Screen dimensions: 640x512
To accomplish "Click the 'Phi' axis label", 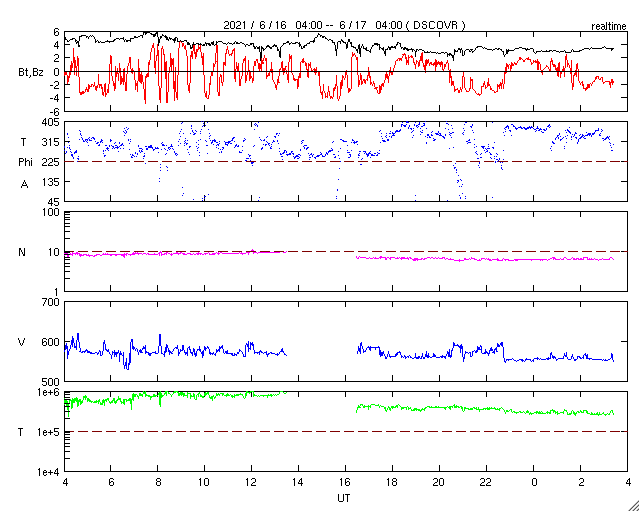I will pyautogui.click(x=25, y=162).
